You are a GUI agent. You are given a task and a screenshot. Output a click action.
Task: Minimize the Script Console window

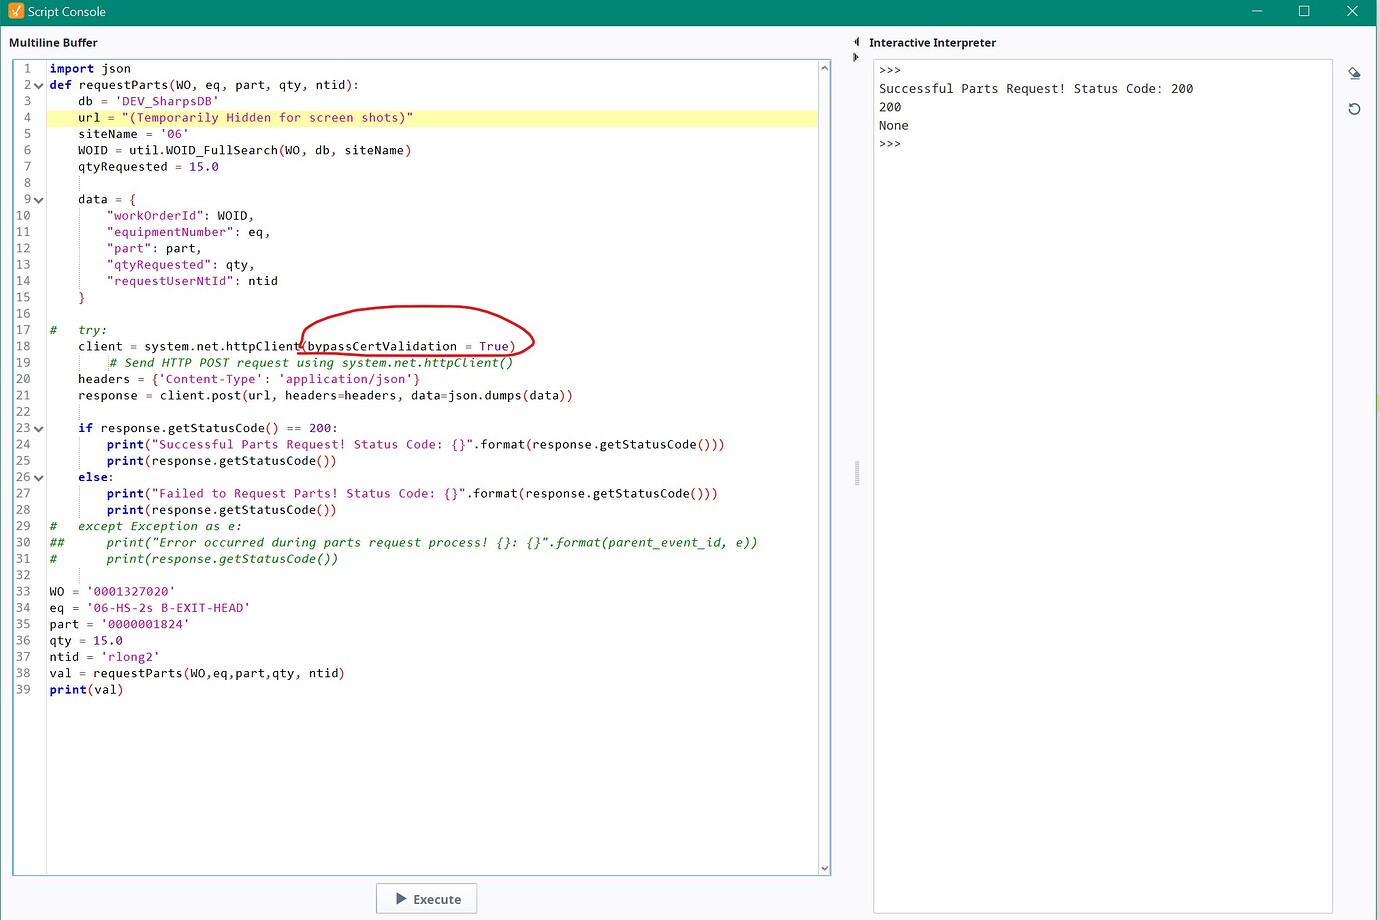[x=1256, y=11]
